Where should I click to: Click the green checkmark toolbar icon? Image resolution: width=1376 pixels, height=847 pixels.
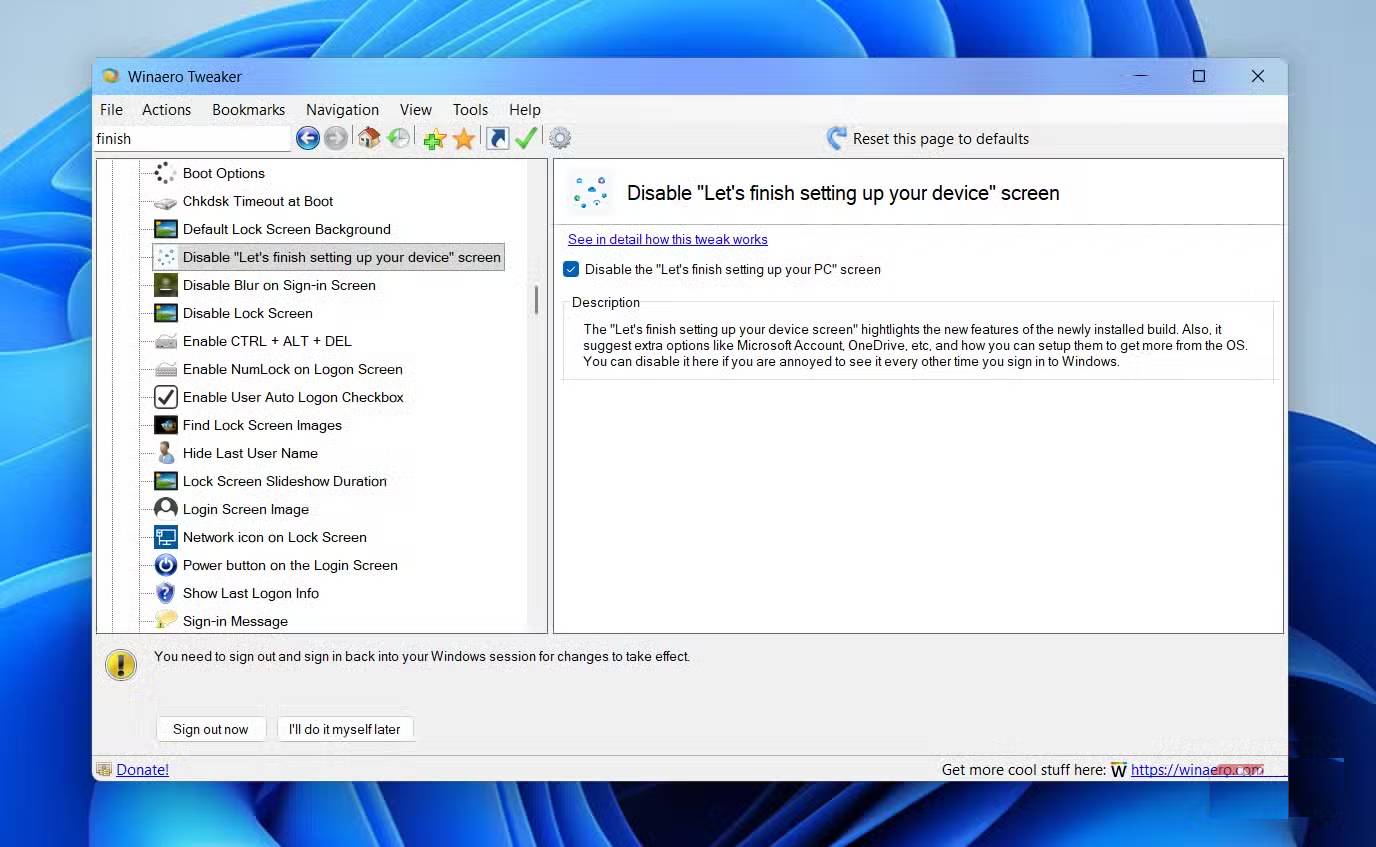pos(526,138)
